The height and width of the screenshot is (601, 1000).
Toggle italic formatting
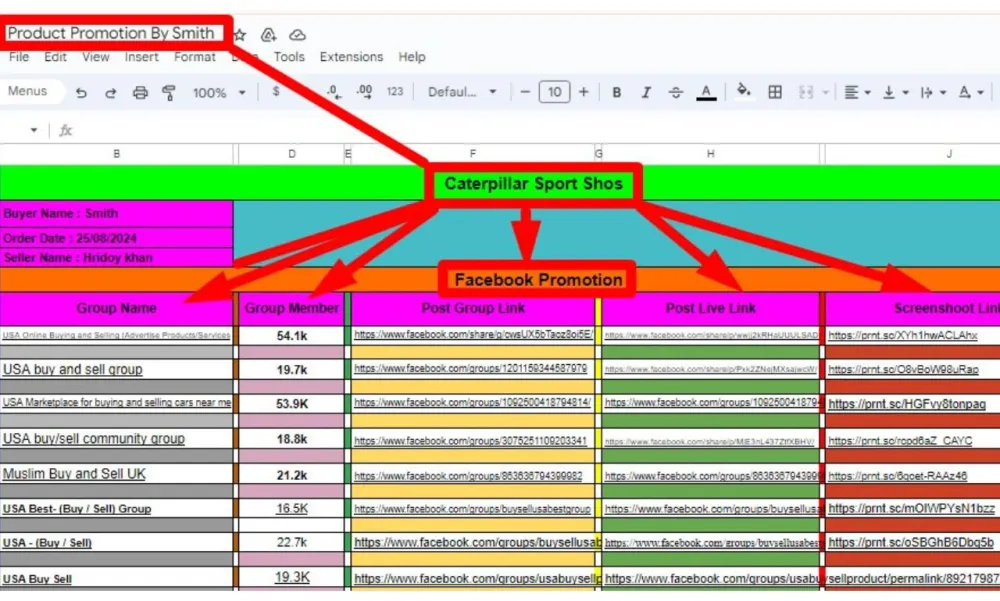click(646, 93)
